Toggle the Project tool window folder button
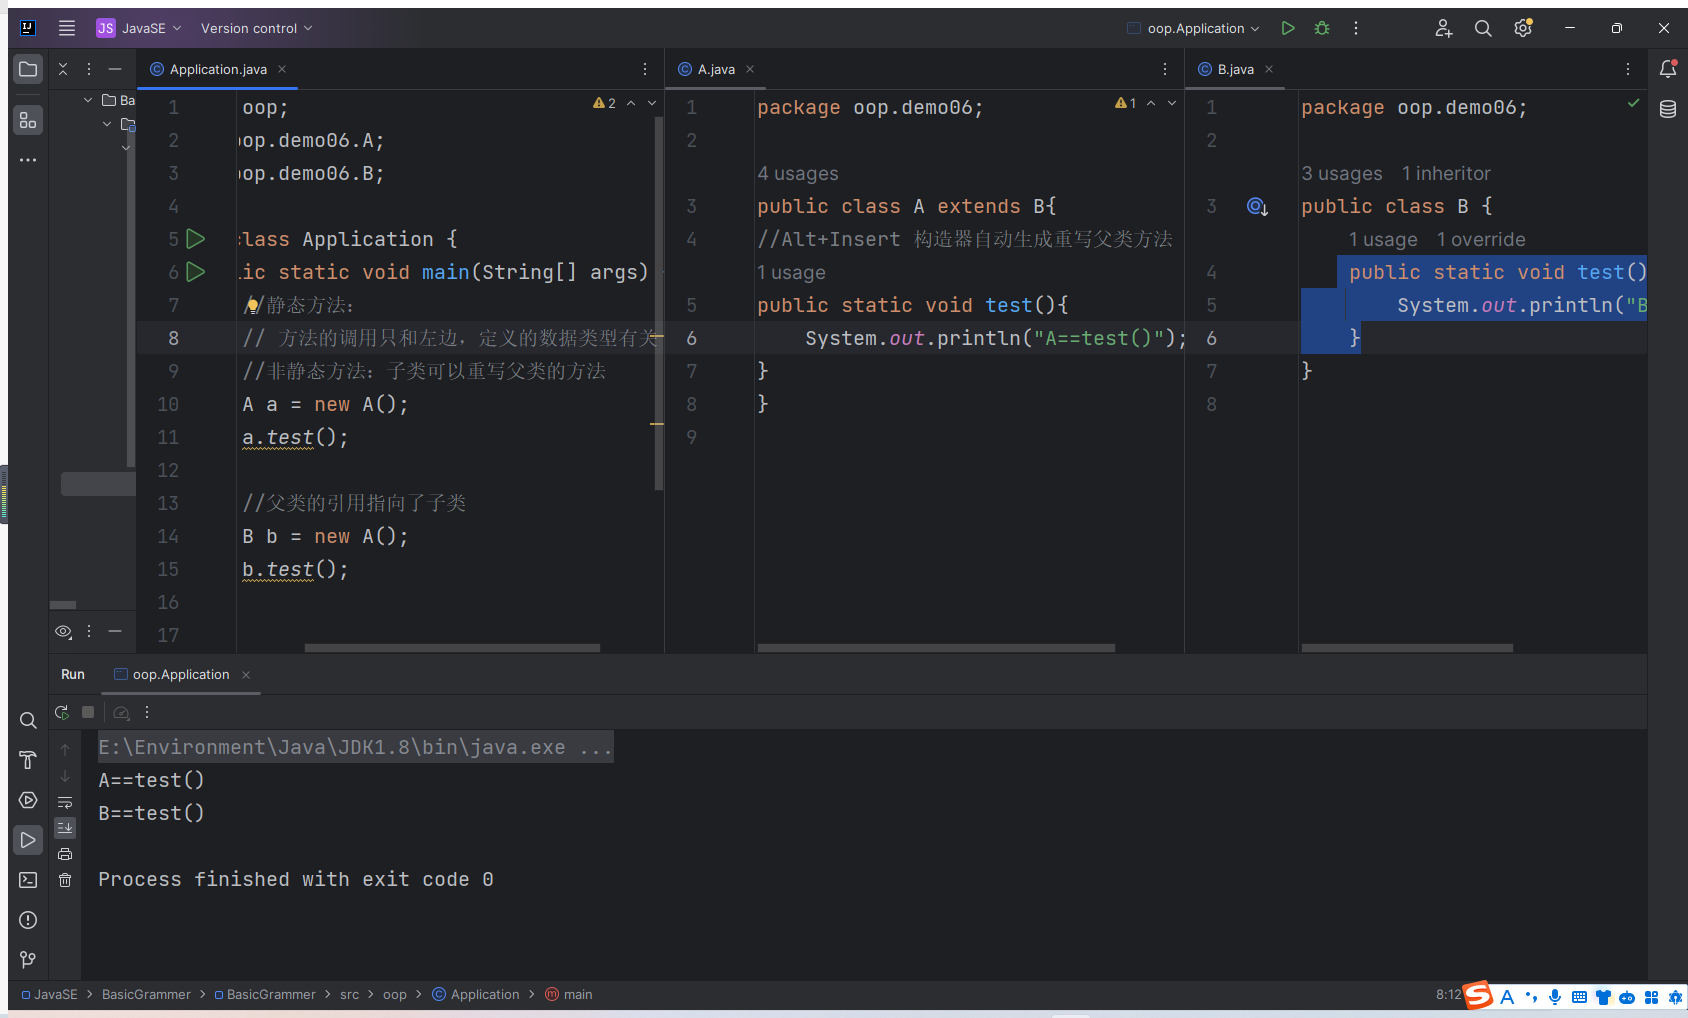 point(28,69)
